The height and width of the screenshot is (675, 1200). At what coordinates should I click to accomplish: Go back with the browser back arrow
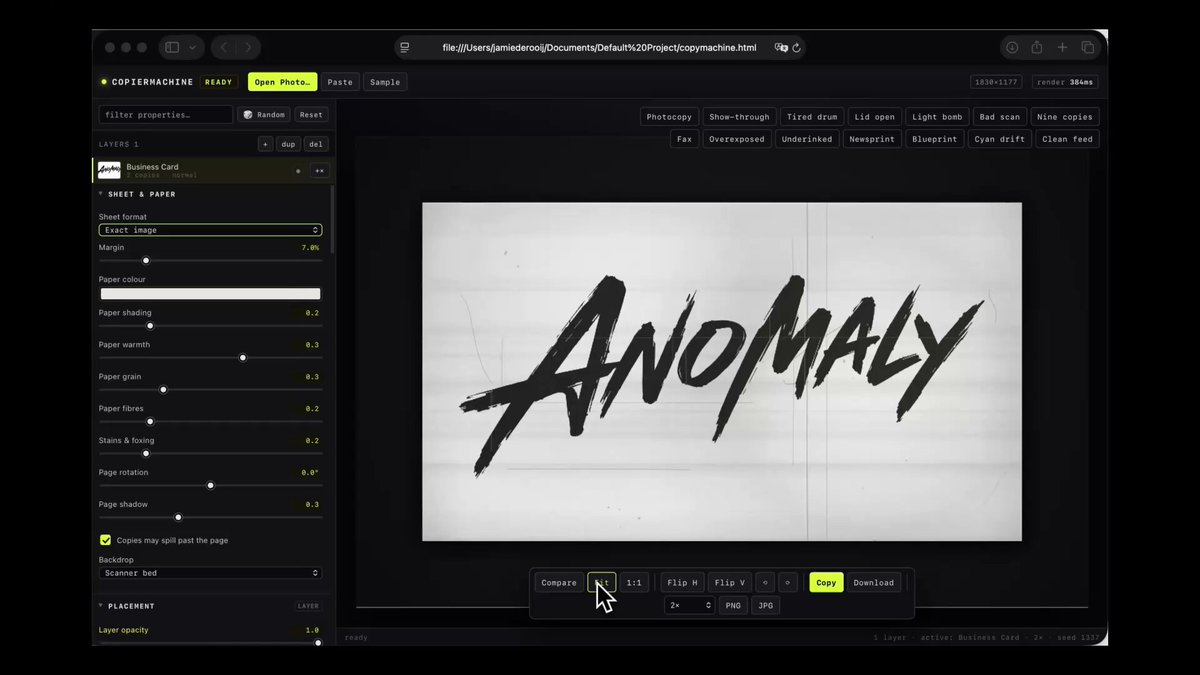tap(224, 47)
